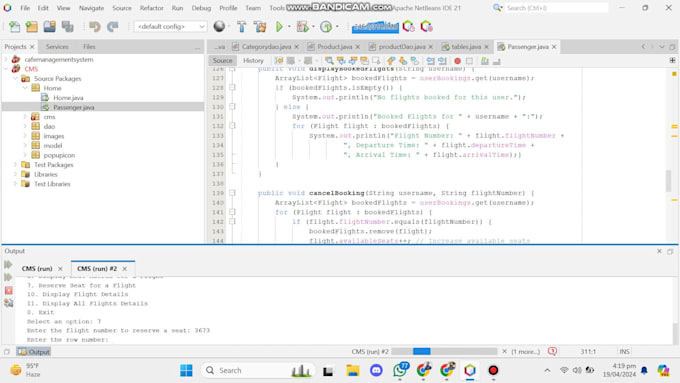Click the Source view button
The image size is (680, 383).
[222, 61]
